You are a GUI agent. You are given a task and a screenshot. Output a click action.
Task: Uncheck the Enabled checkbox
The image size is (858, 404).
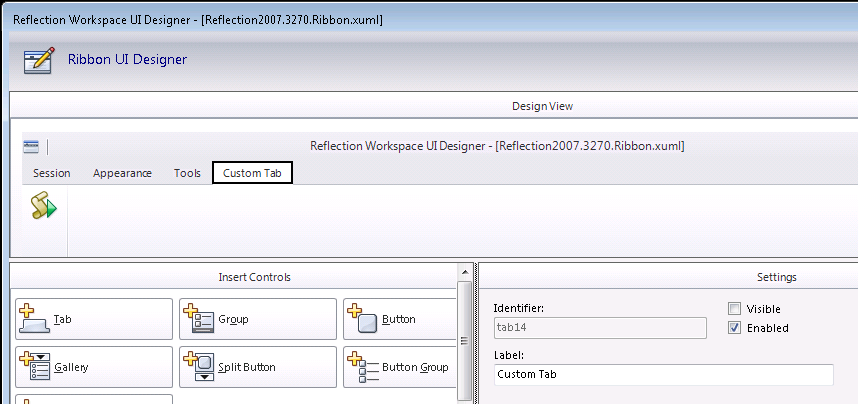(x=735, y=328)
